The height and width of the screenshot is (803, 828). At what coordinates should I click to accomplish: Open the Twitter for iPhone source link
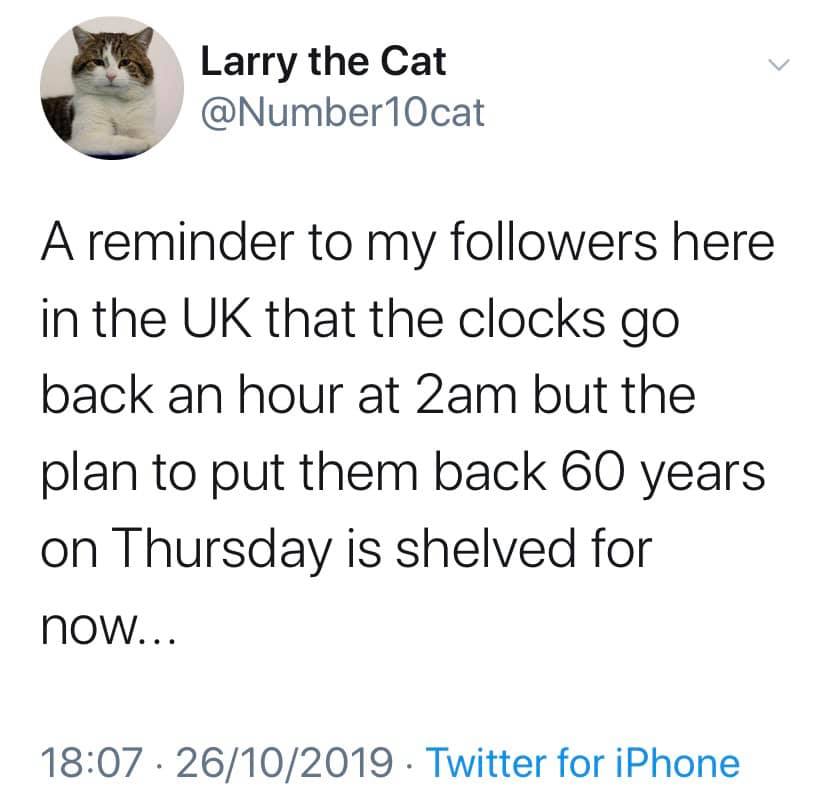(585, 763)
